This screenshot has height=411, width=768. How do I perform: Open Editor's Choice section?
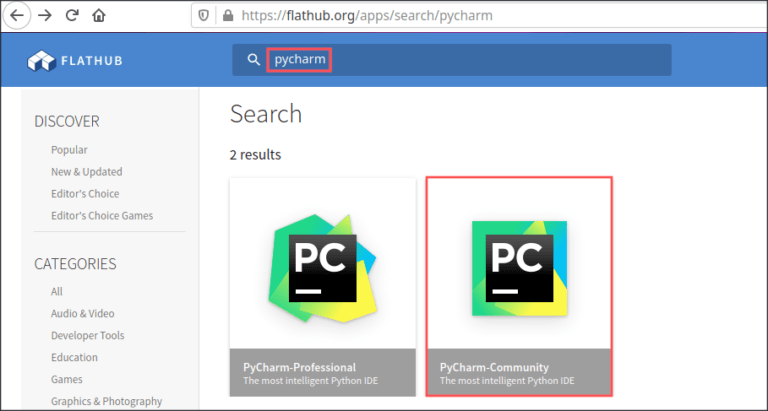click(x=85, y=194)
